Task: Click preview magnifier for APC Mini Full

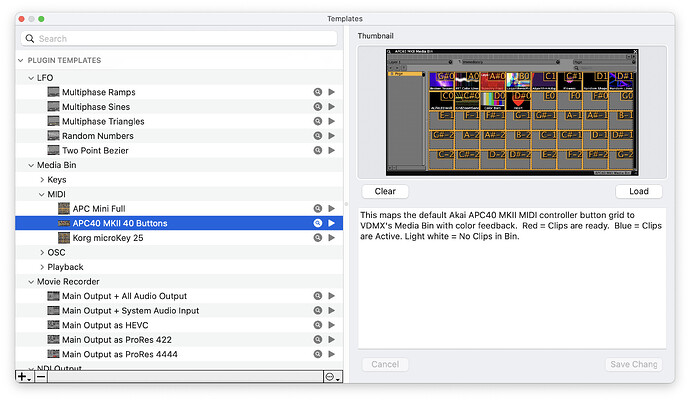Action: tap(318, 208)
